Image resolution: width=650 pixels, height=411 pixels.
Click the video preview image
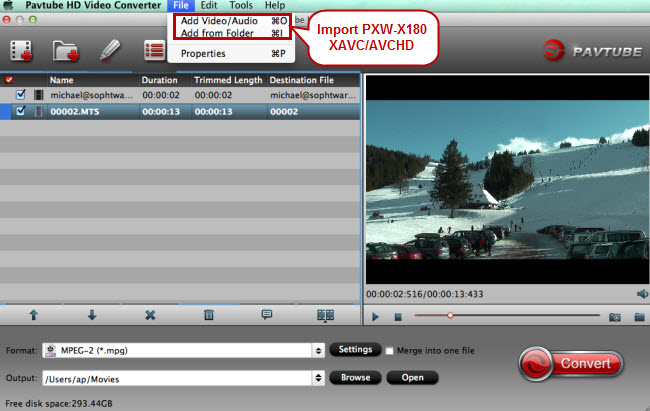pos(507,180)
